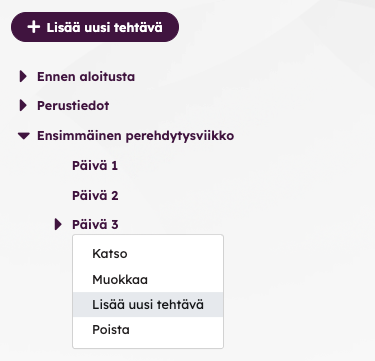
Task: Expand the 'Päivä 3' disclosure triangle
Action: (58, 224)
